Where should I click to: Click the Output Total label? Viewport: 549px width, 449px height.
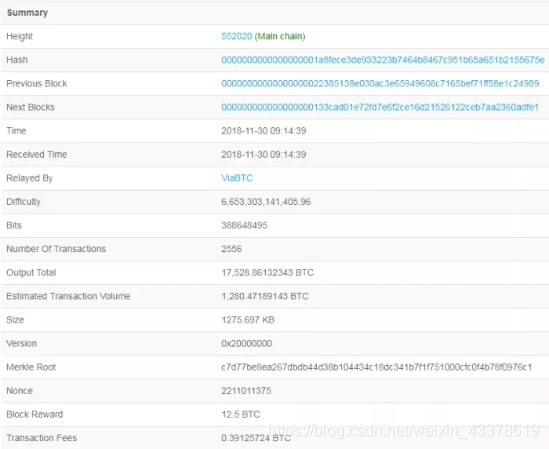tap(31, 272)
